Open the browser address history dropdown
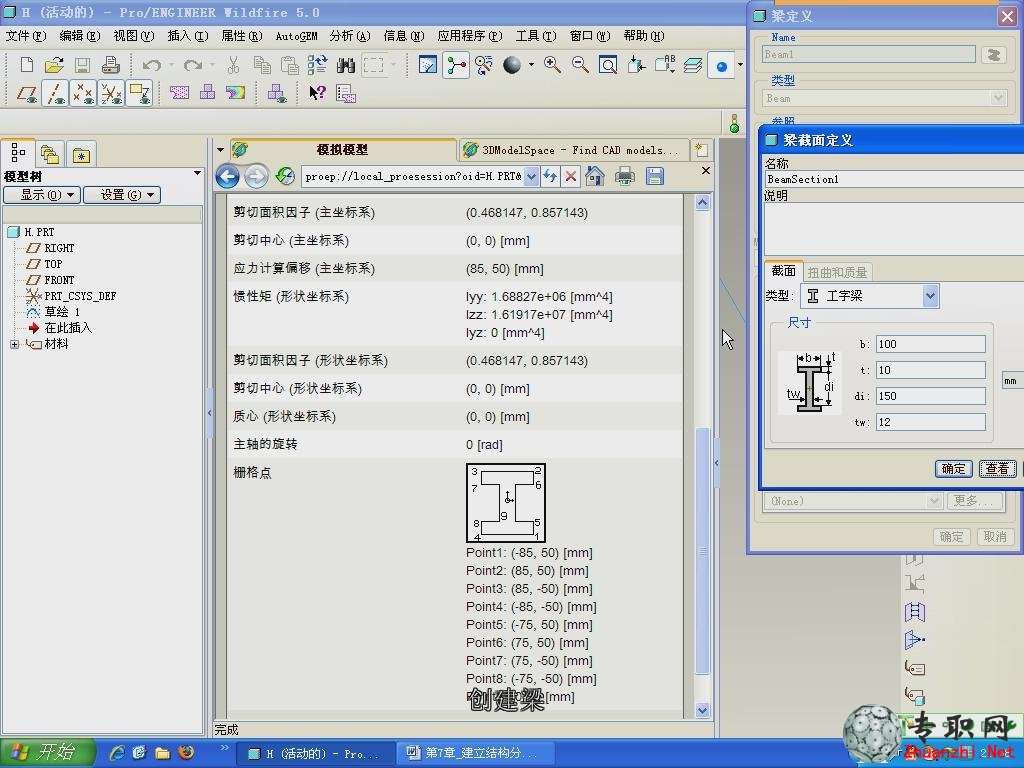1024x768 pixels. pos(532,176)
